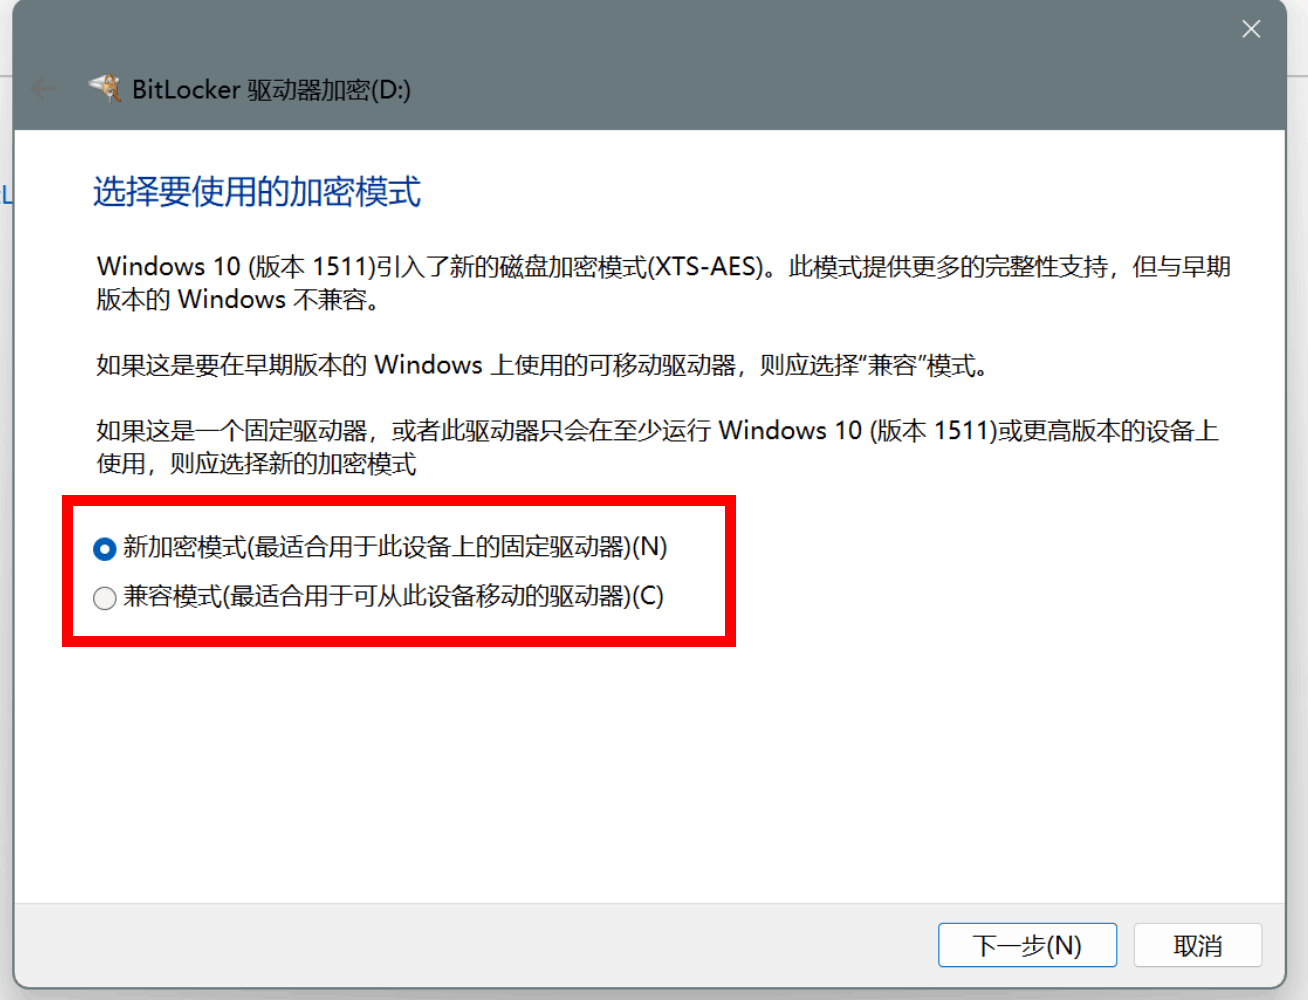The image size is (1308, 1000).
Task: Select the 新加密模式 radio button
Action: [x=104, y=549]
